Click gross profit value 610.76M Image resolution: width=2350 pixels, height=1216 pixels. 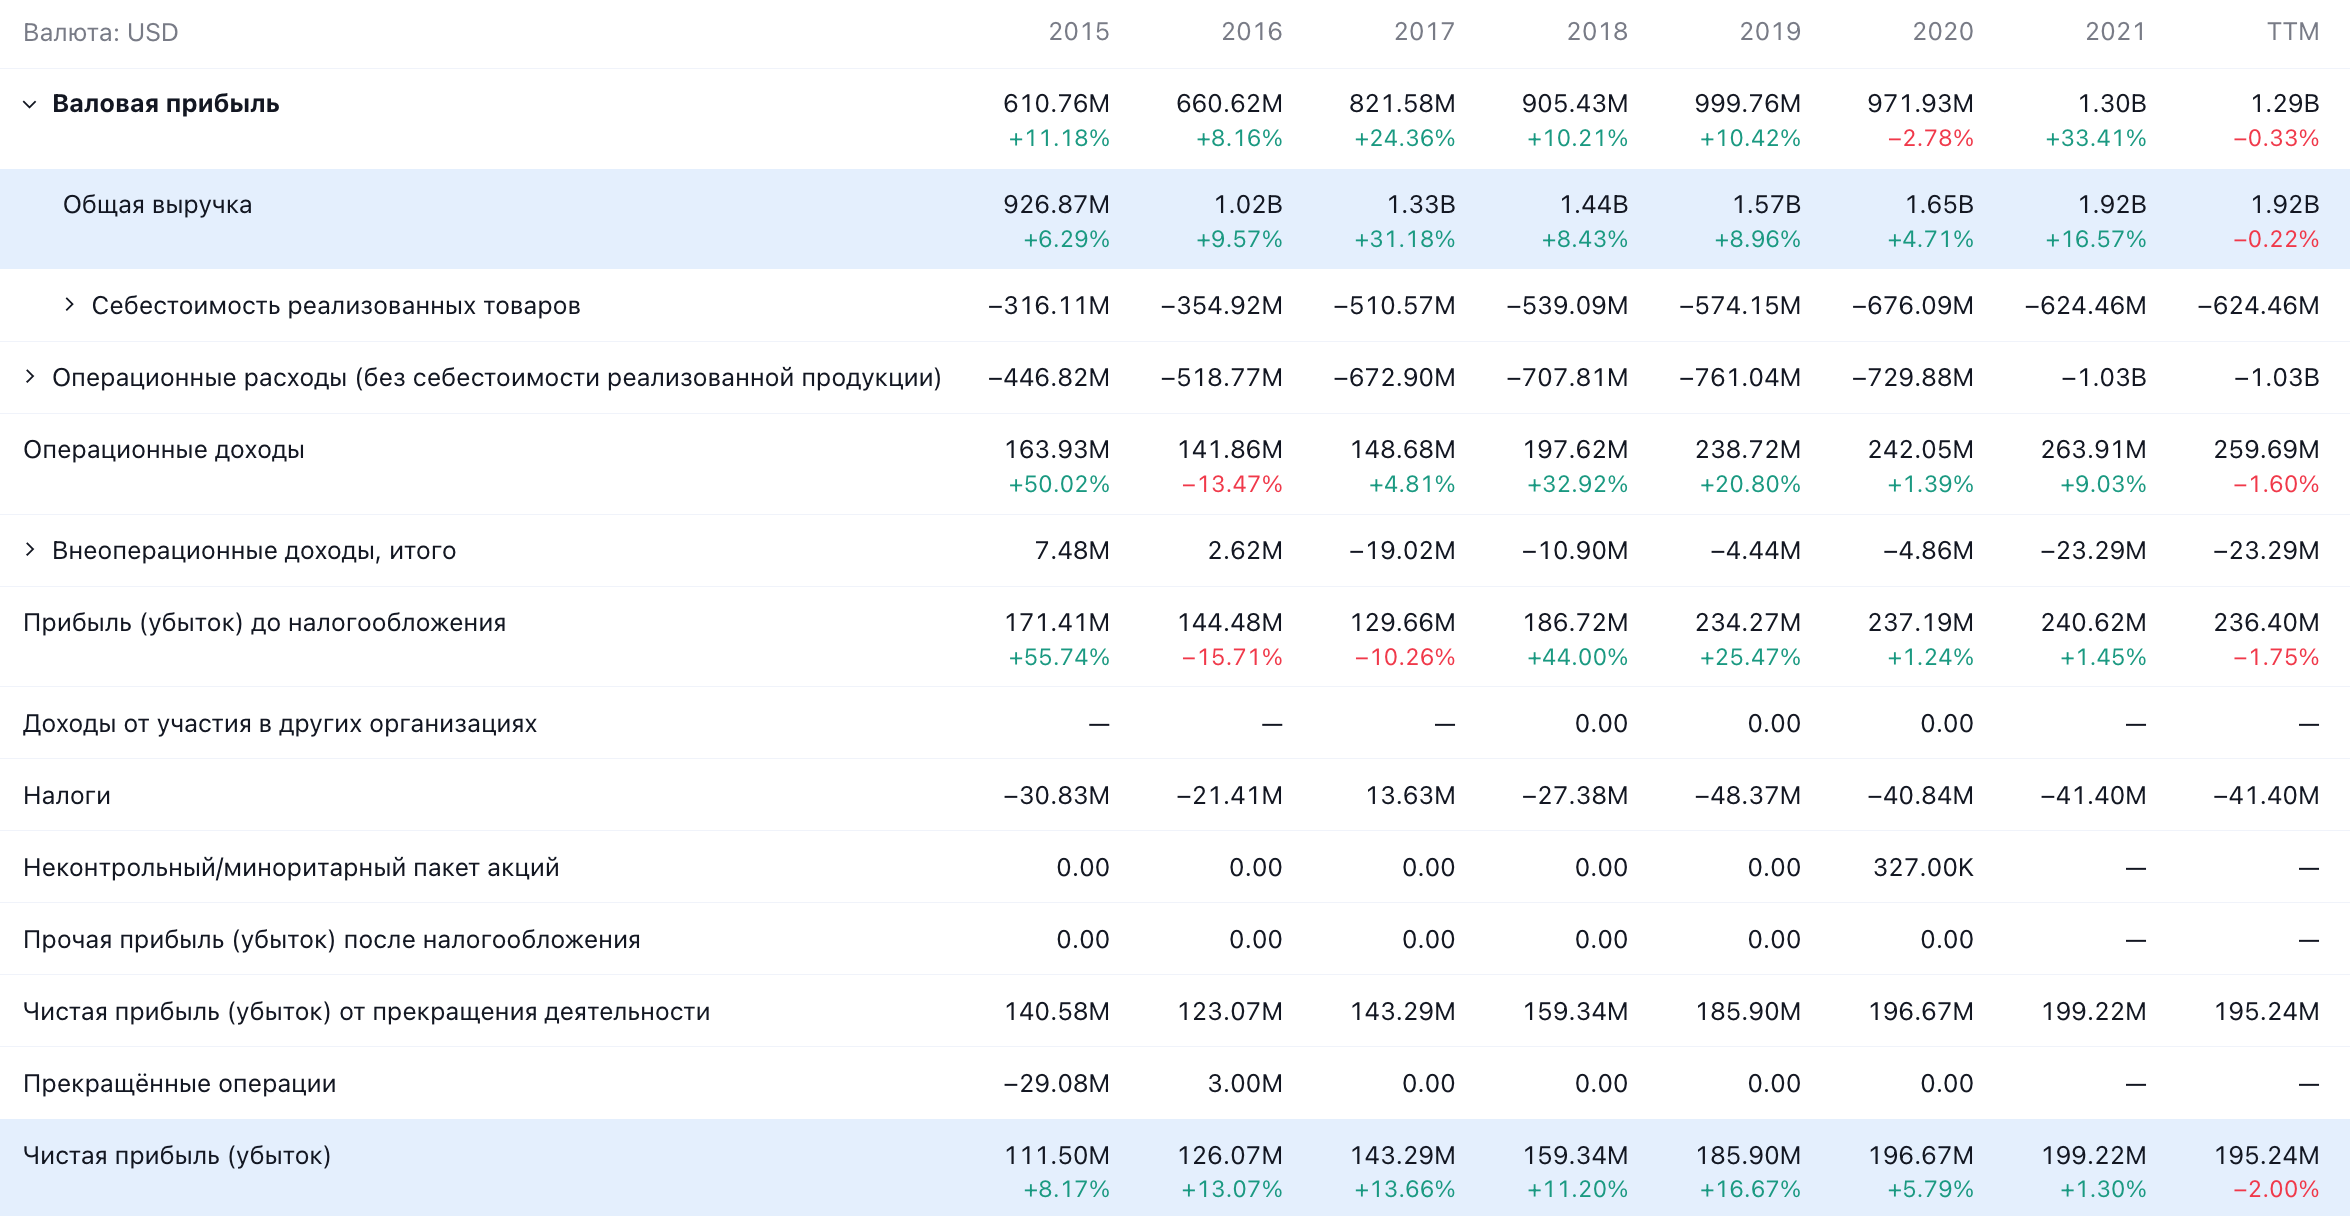tap(1056, 104)
